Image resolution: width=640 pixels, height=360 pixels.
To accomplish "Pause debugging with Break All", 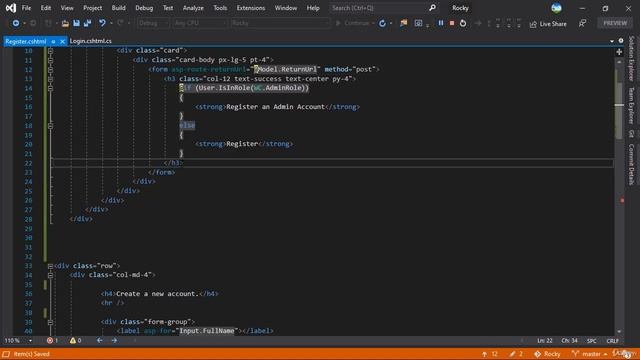I will 441,23.
